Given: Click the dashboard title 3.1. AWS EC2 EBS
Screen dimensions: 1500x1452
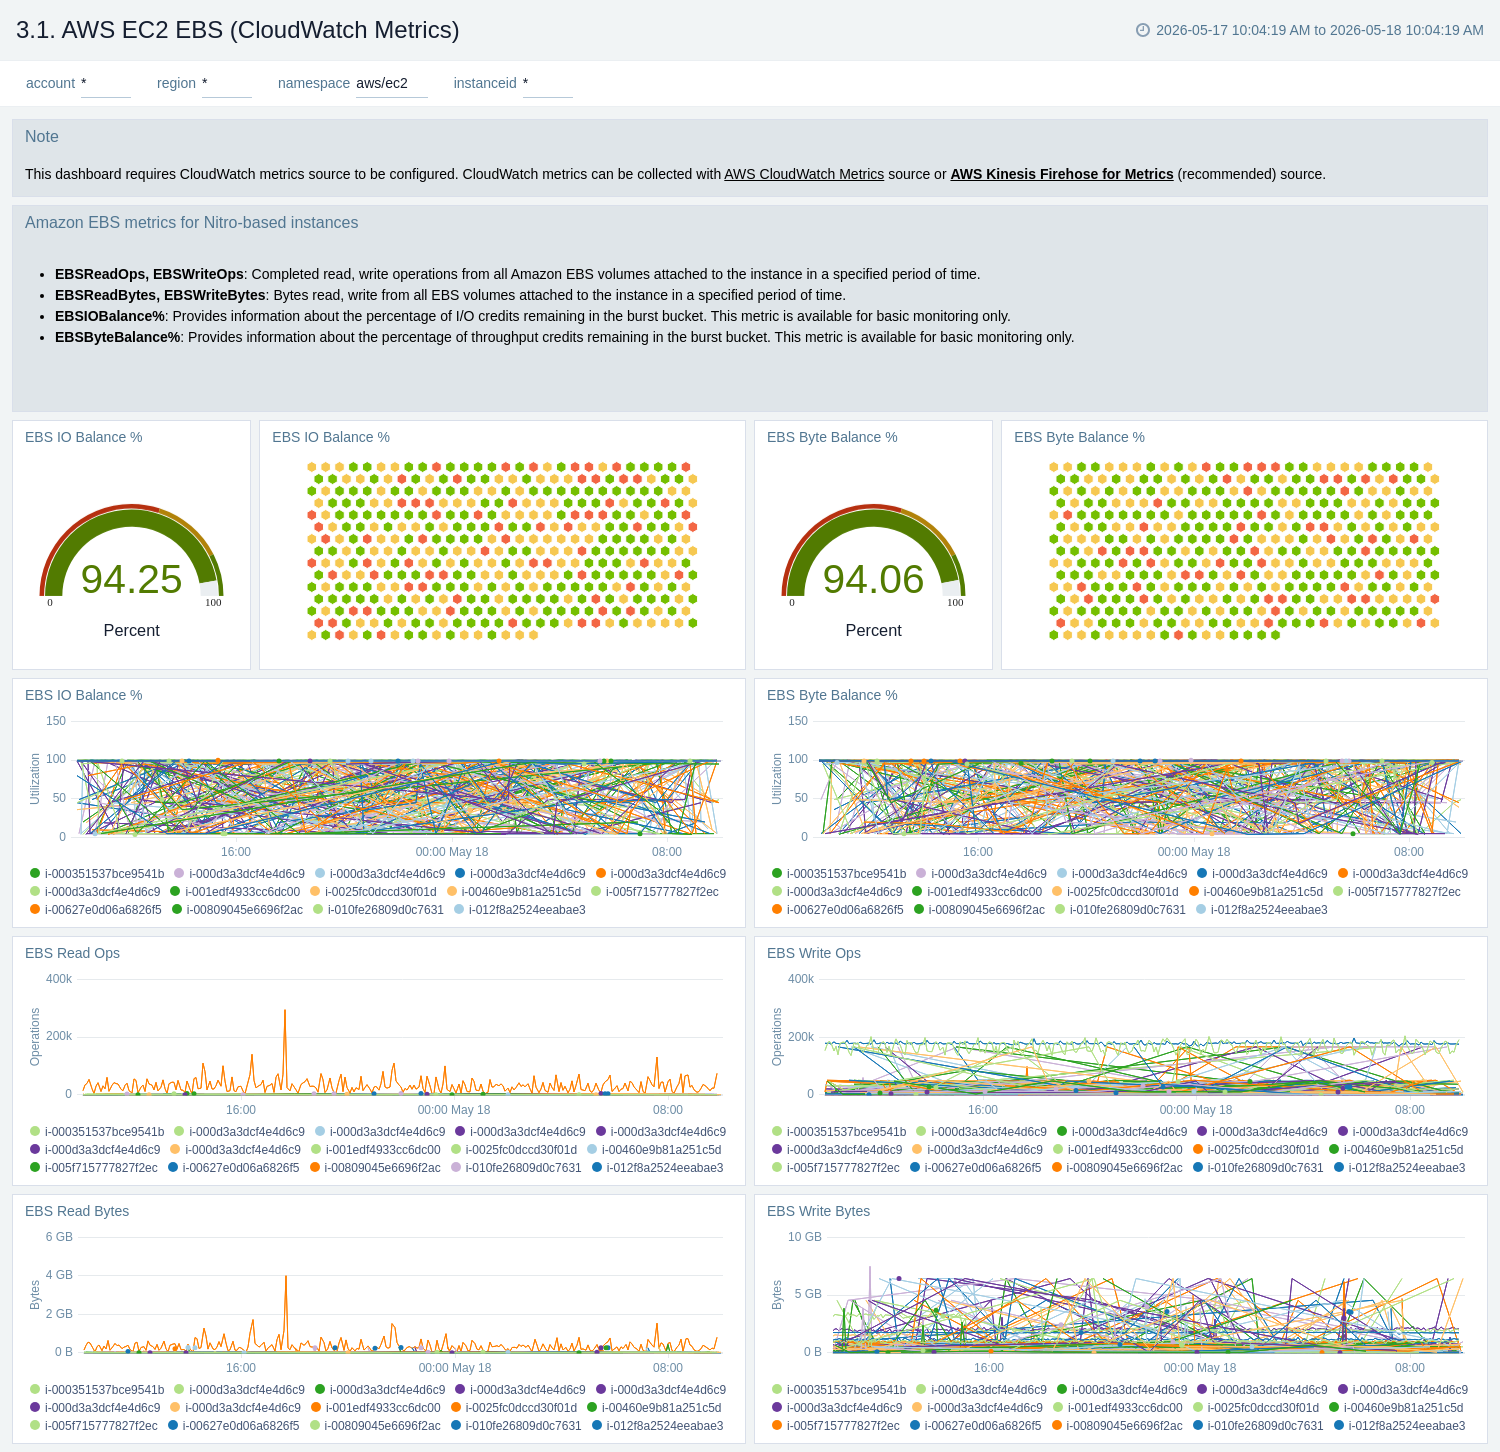Looking at the screenshot, I should click(238, 30).
